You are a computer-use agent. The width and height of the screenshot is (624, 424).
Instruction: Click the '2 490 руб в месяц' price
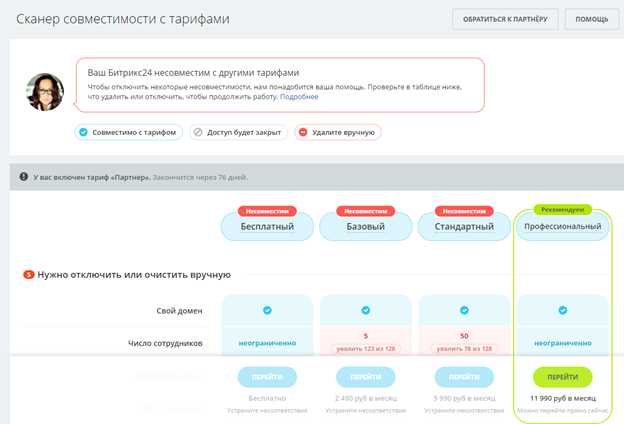coord(366,398)
